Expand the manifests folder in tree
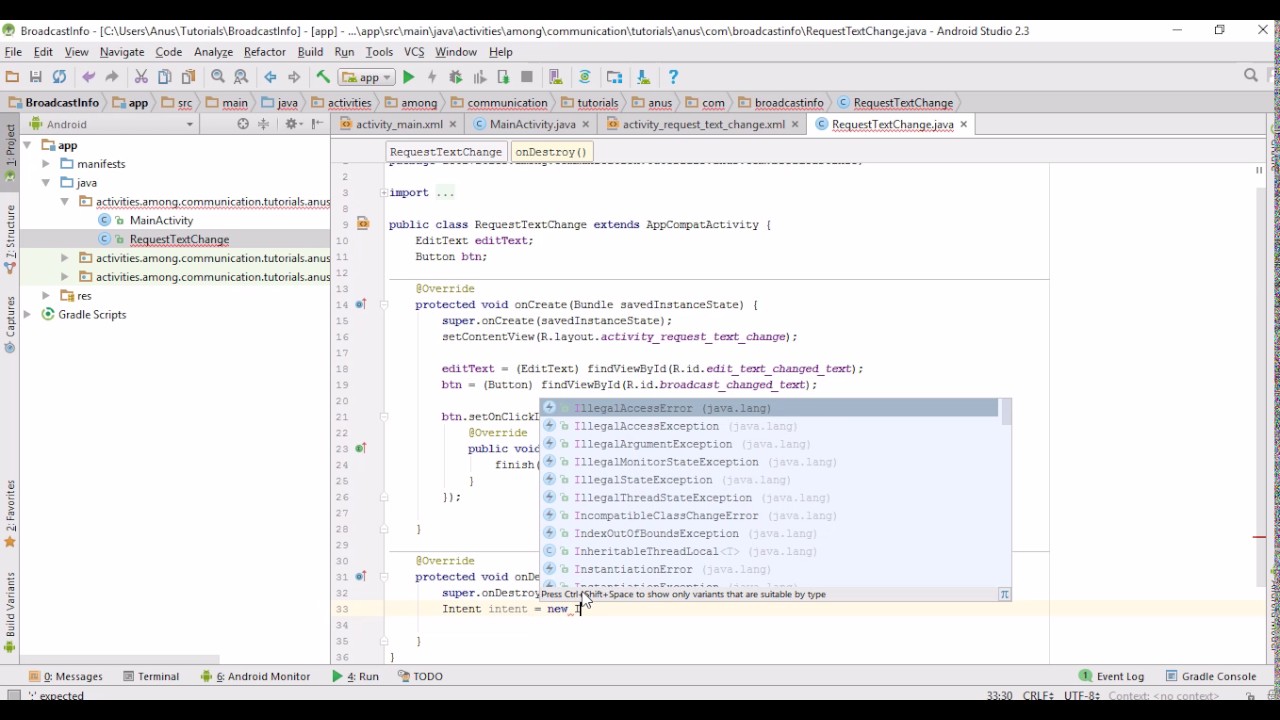1280x720 pixels. 46,164
